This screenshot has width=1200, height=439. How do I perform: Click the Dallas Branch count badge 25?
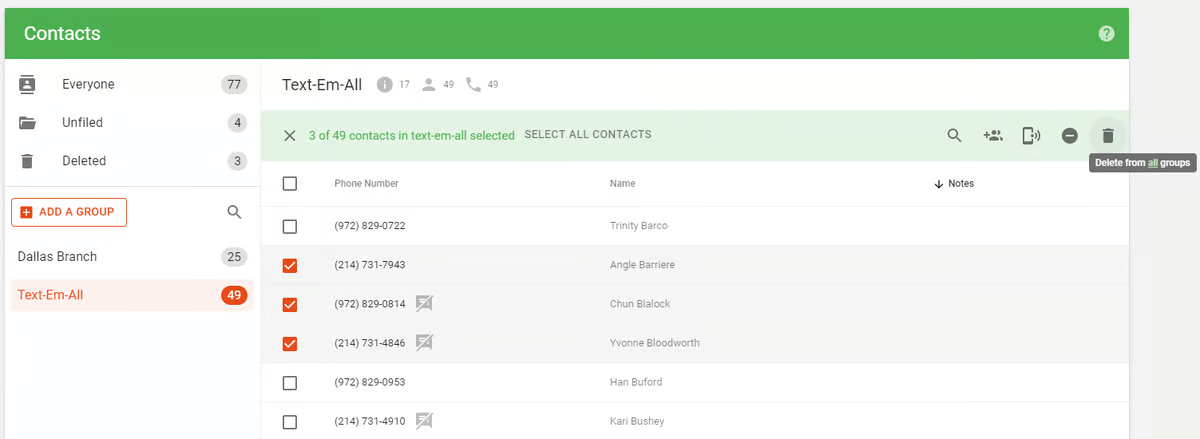click(234, 257)
